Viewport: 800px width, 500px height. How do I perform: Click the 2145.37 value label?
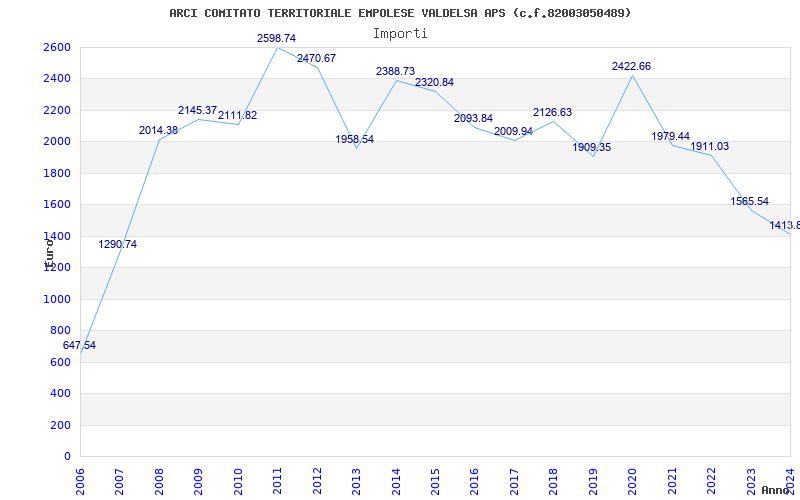[x=197, y=111]
